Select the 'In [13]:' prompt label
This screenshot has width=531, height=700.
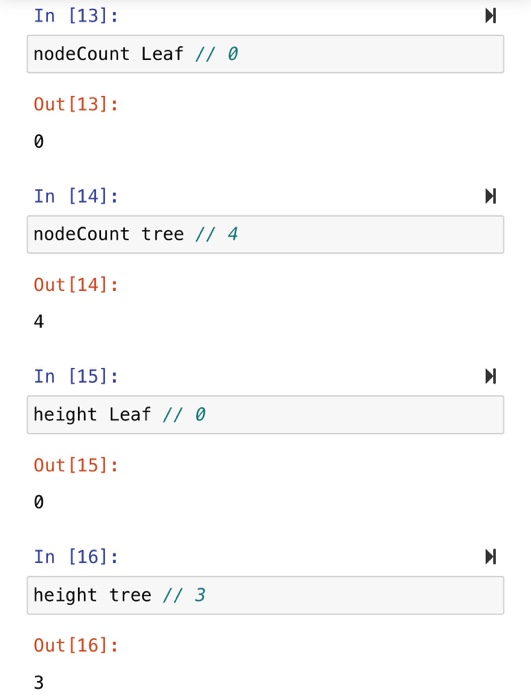pos(76,16)
